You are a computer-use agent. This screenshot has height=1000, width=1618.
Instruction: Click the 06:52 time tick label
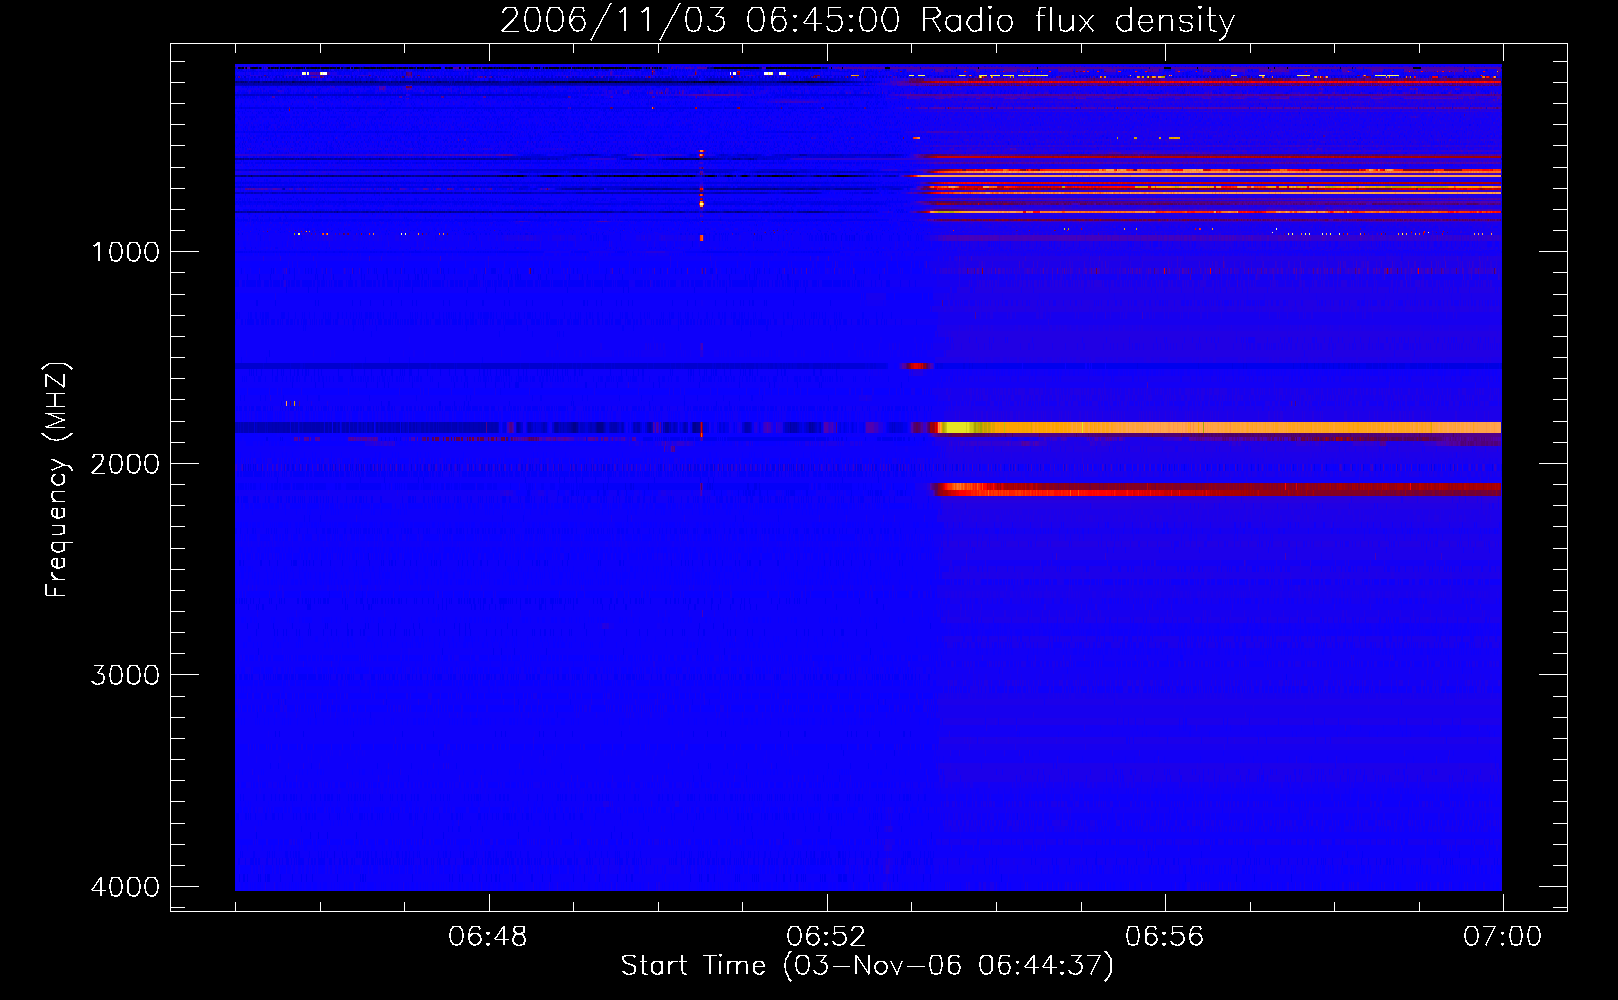pyautogui.click(x=826, y=937)
